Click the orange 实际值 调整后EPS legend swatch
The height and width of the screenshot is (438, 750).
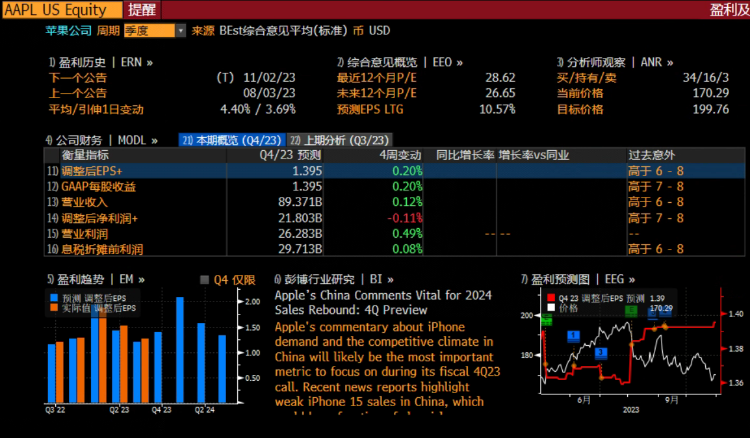pos(54,307)
